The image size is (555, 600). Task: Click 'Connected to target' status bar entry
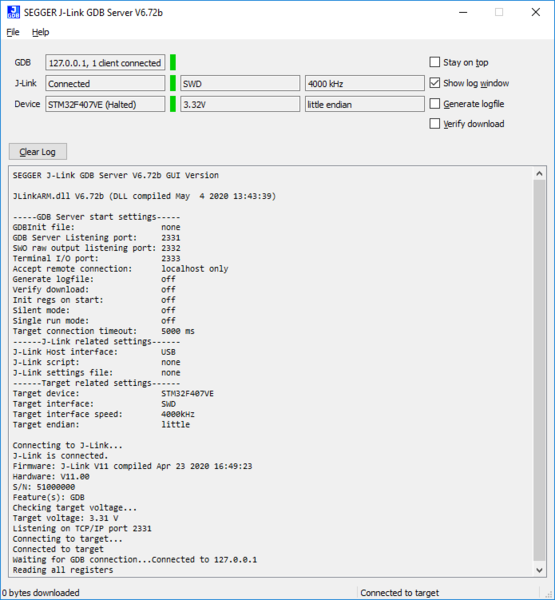click(400, 593)
